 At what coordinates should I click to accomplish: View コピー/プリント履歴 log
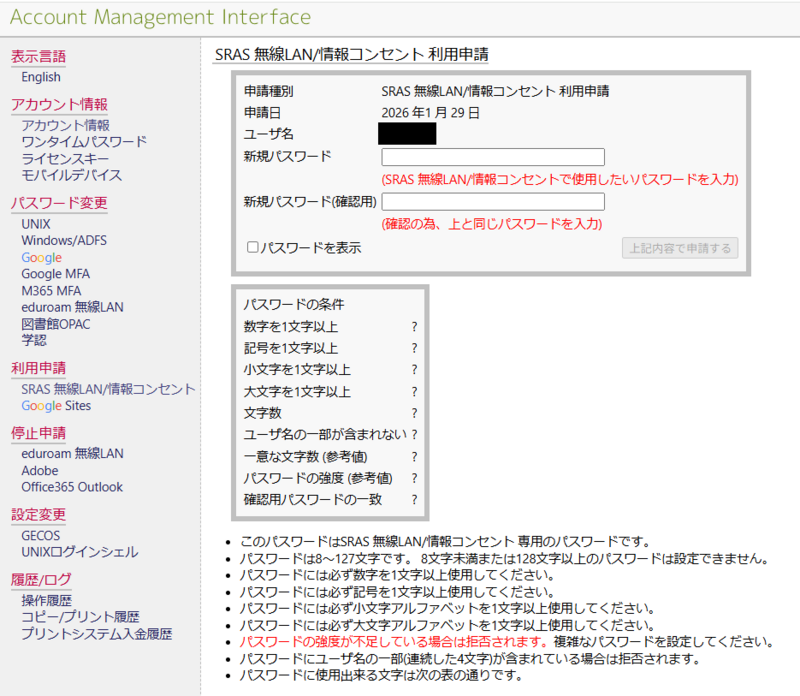pos(80,617)
